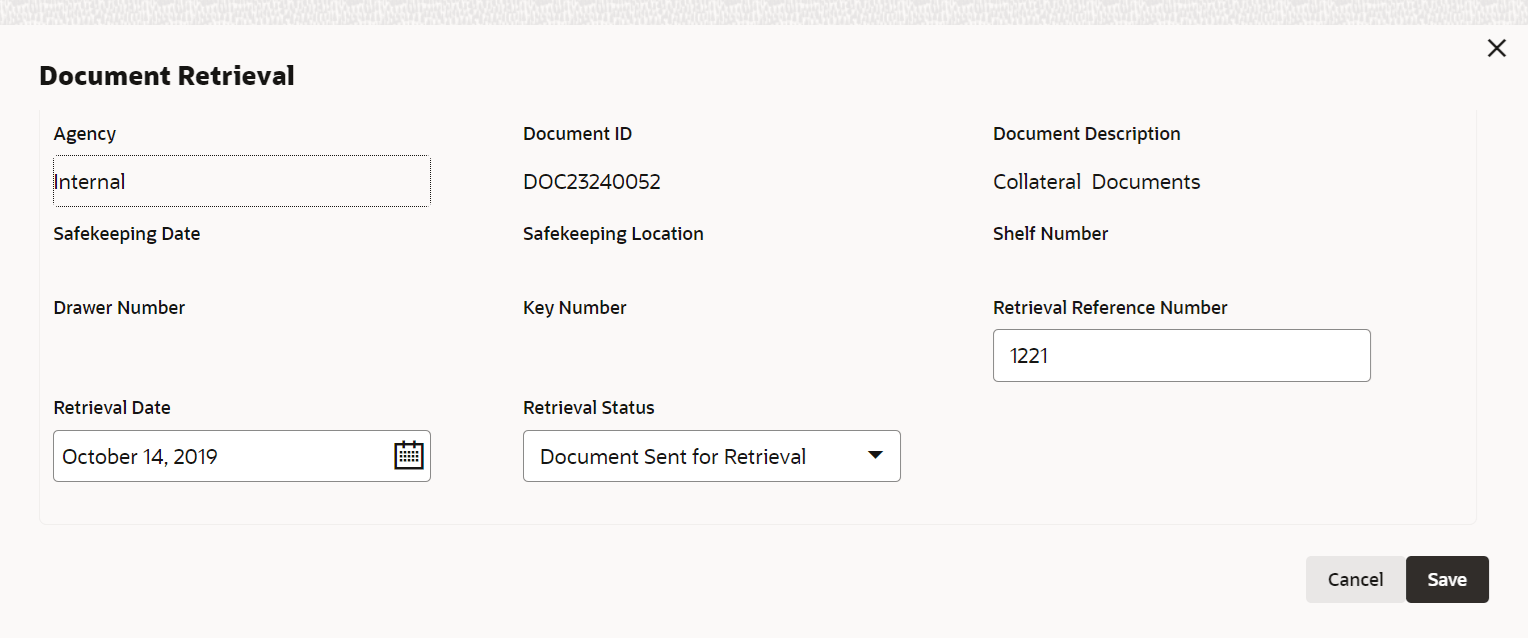The image size is (1528, 638).
Task: Click the Collateral Documents description text
Action: click(1097, 182)
